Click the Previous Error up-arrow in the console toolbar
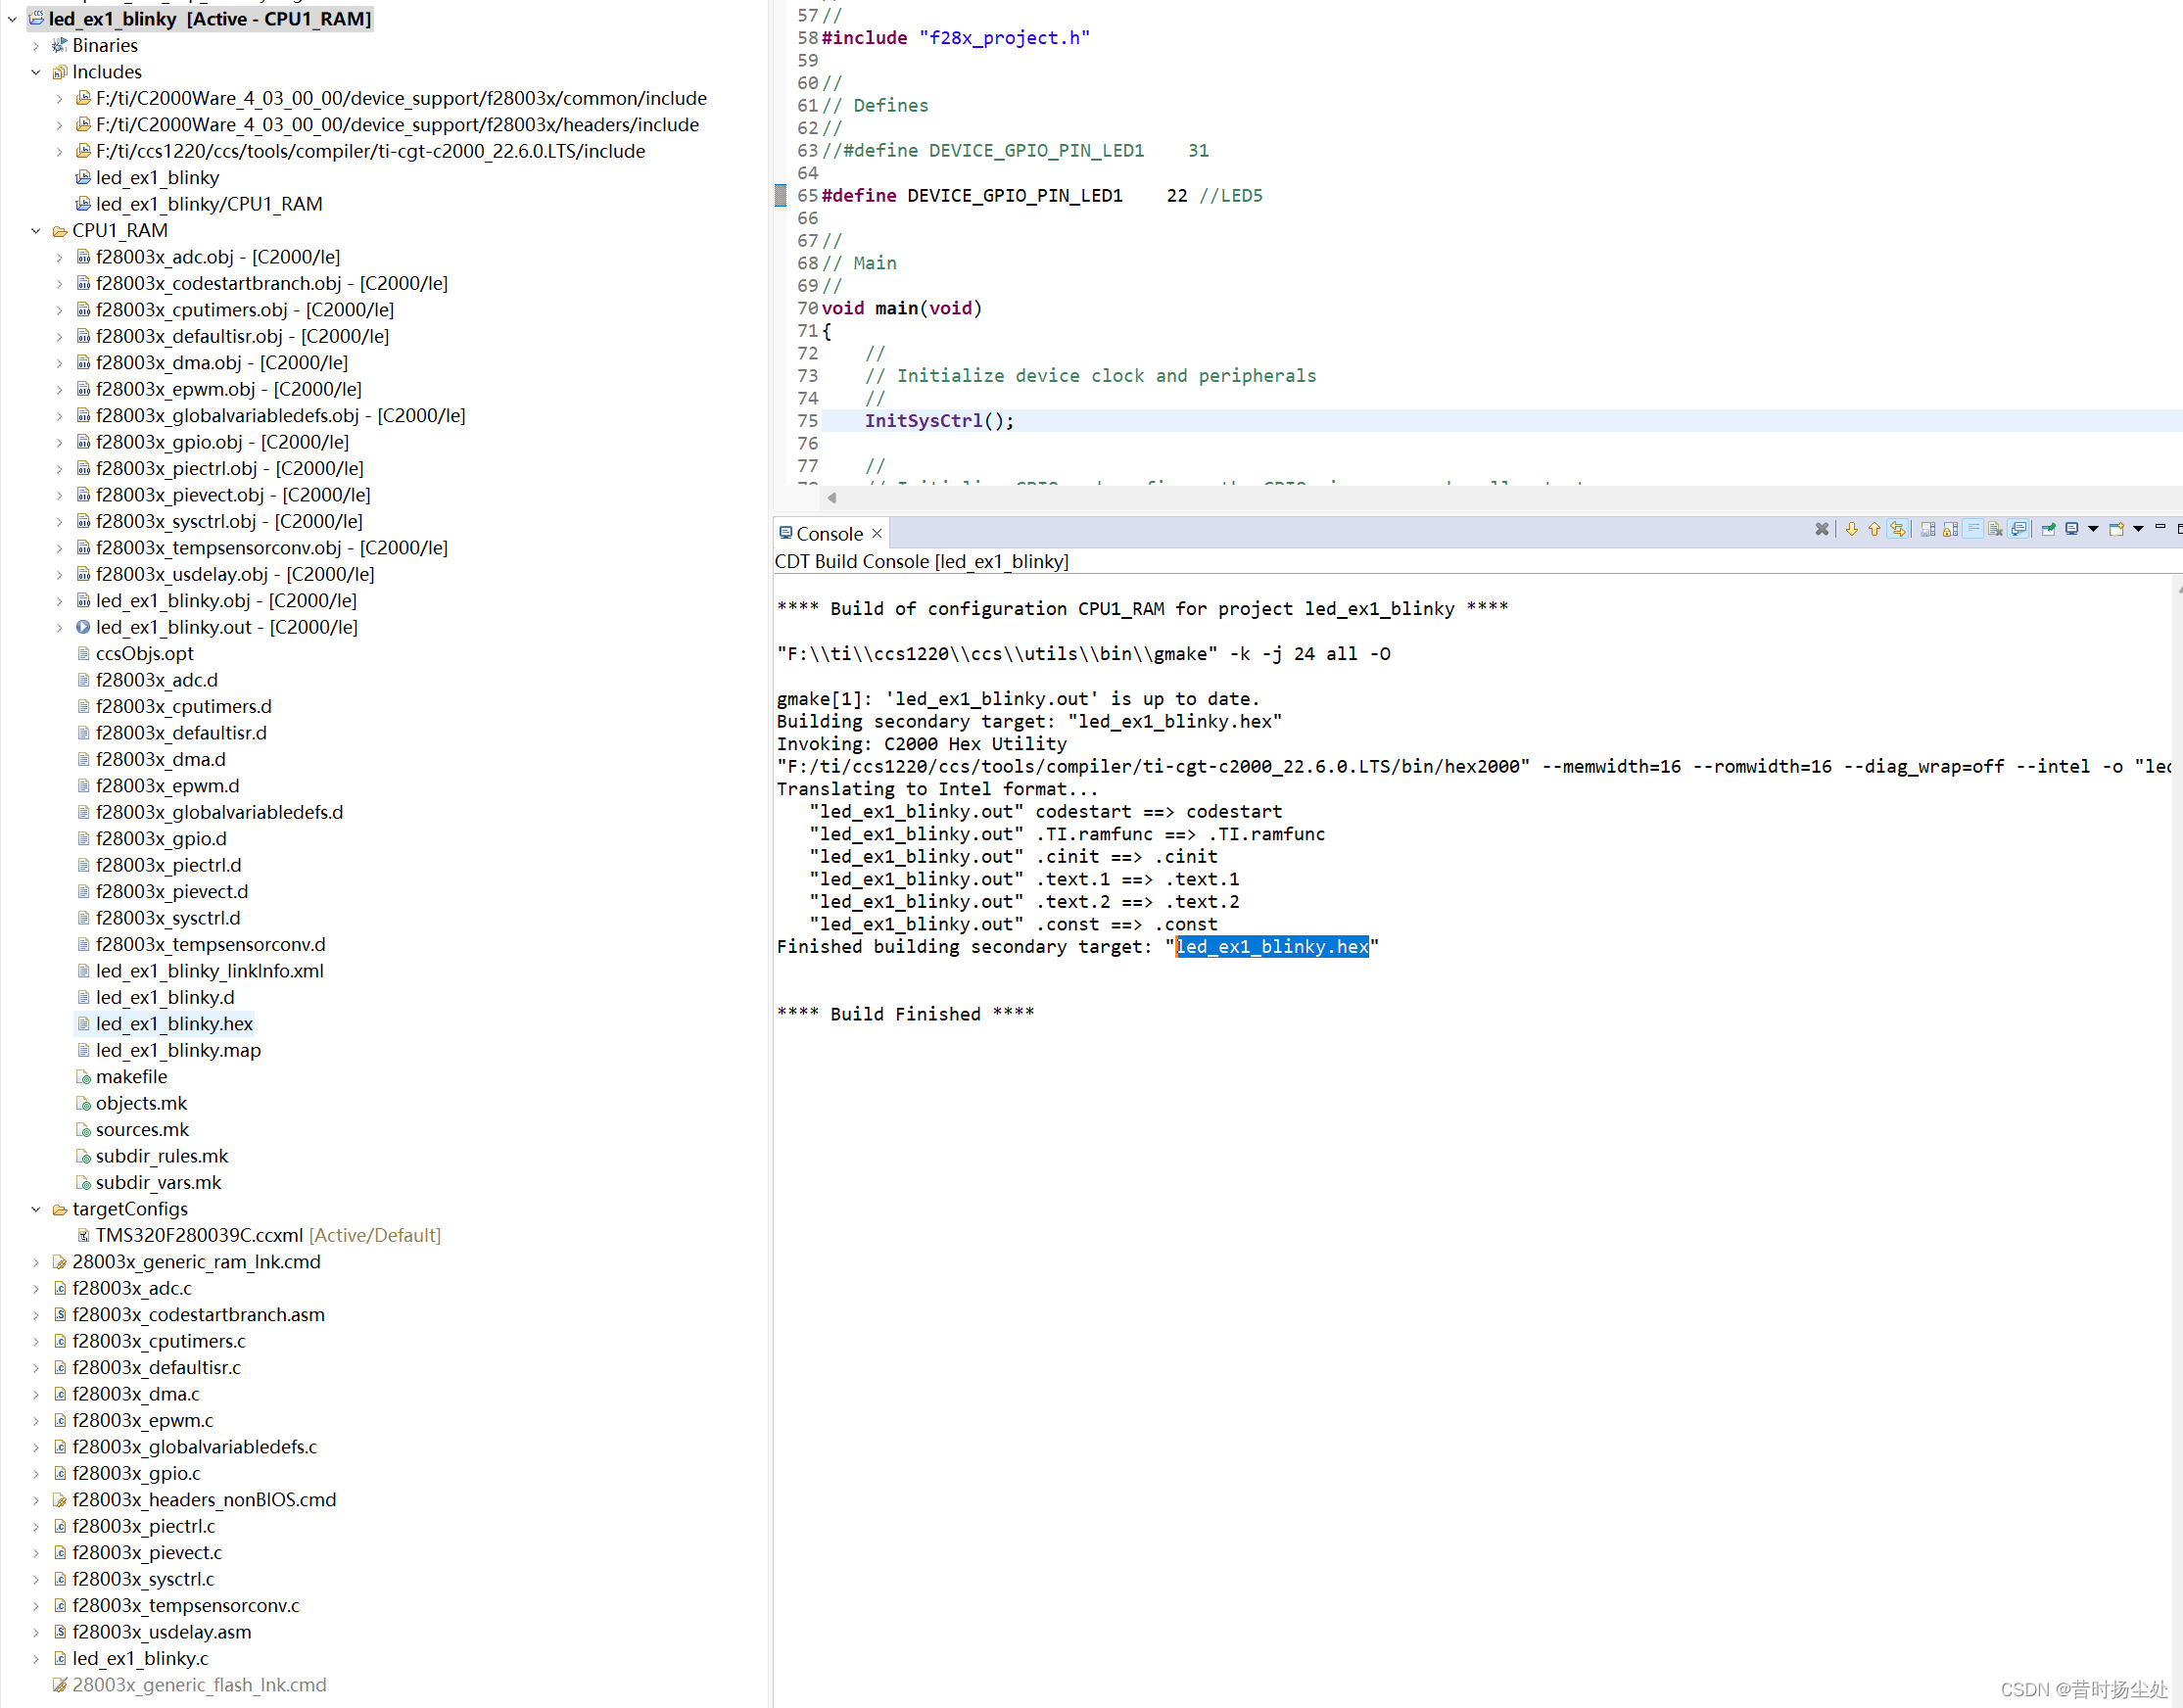 tap(1875, 530)
